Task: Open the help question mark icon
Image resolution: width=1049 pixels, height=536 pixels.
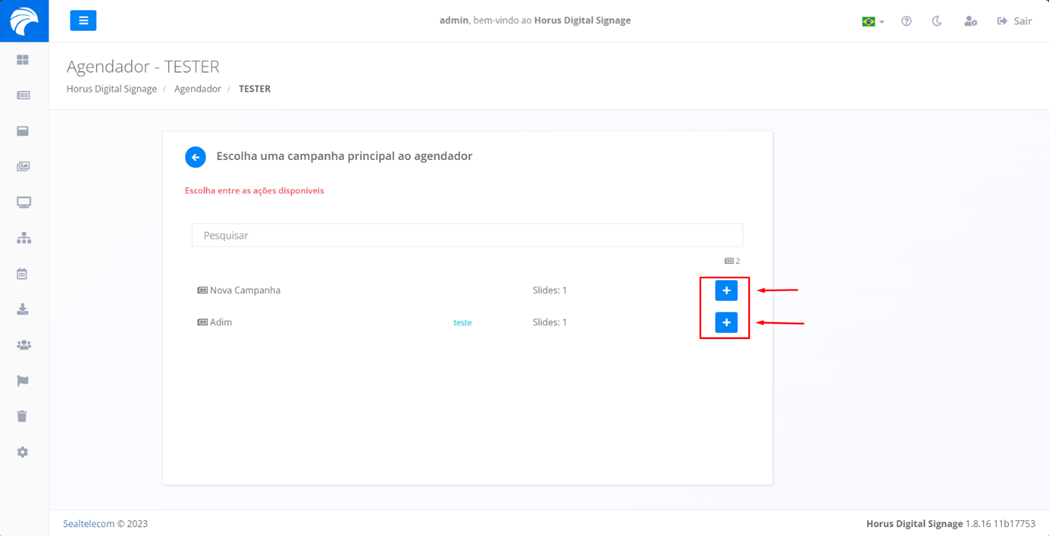Action: click(x=906, y=21)
